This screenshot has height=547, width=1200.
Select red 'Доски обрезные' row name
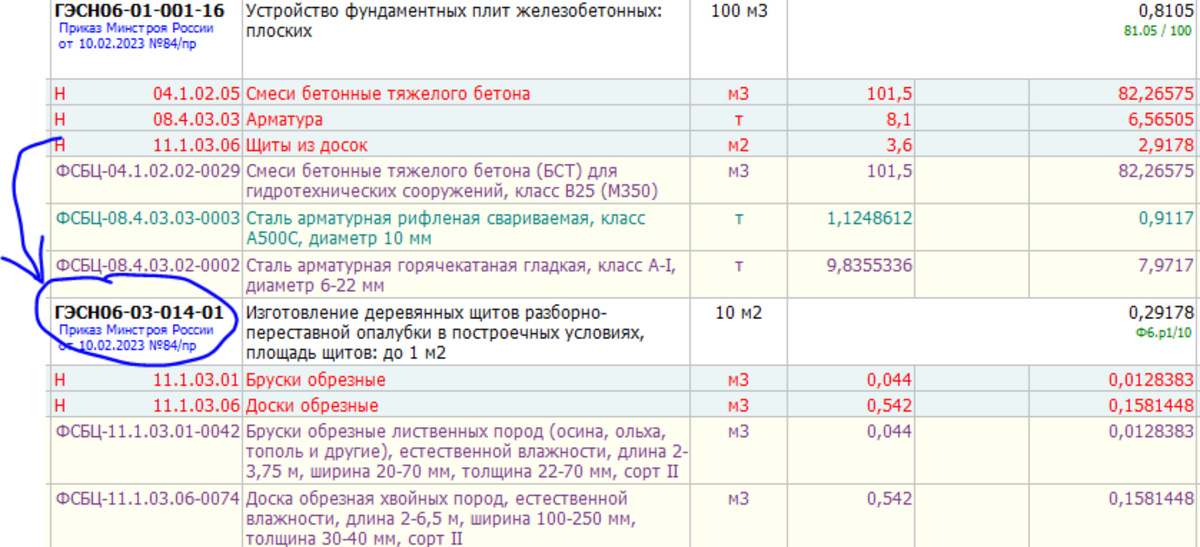click(x=312, y=406)
